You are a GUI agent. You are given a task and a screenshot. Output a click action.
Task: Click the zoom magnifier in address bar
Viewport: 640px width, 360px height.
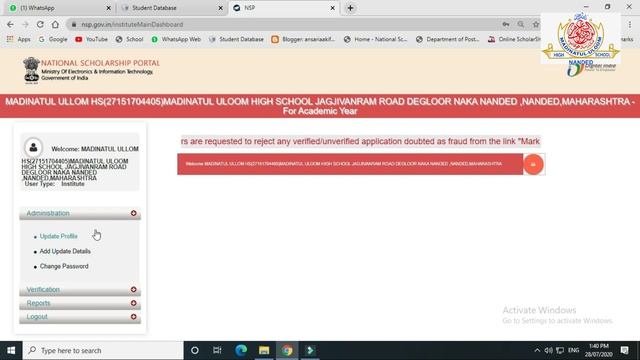521,24
